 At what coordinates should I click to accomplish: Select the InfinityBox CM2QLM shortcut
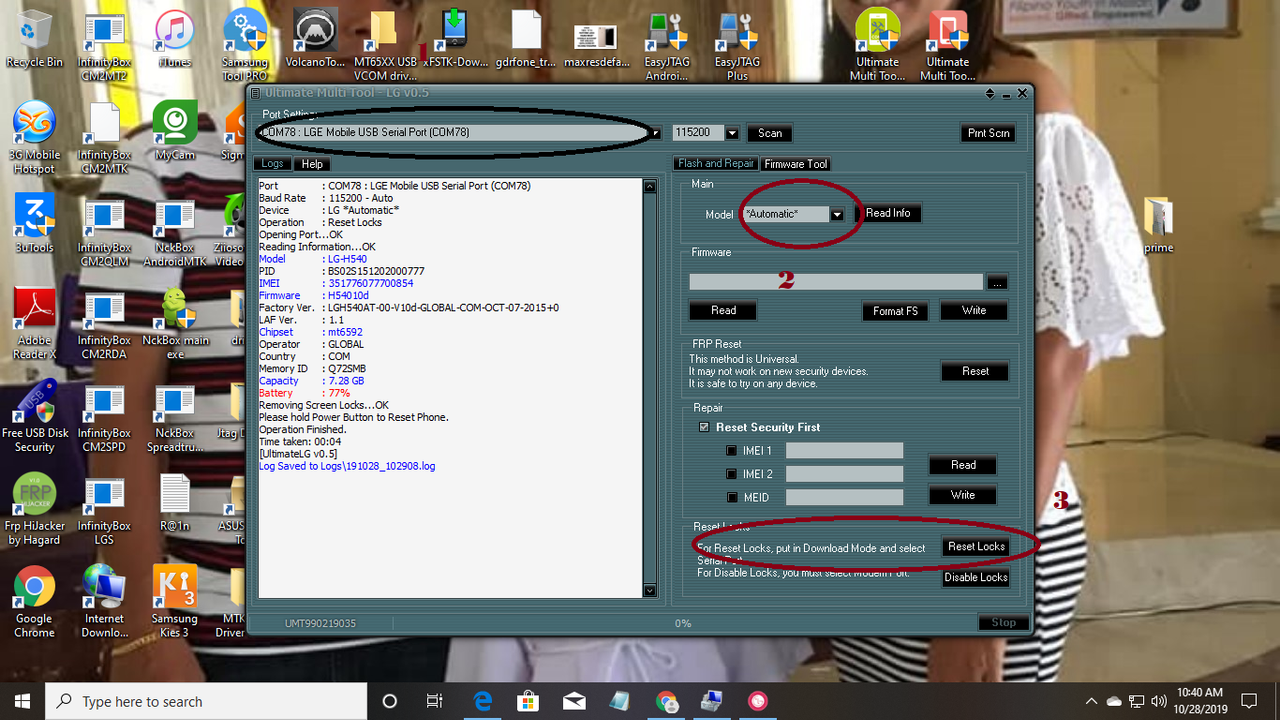[104, 231]
